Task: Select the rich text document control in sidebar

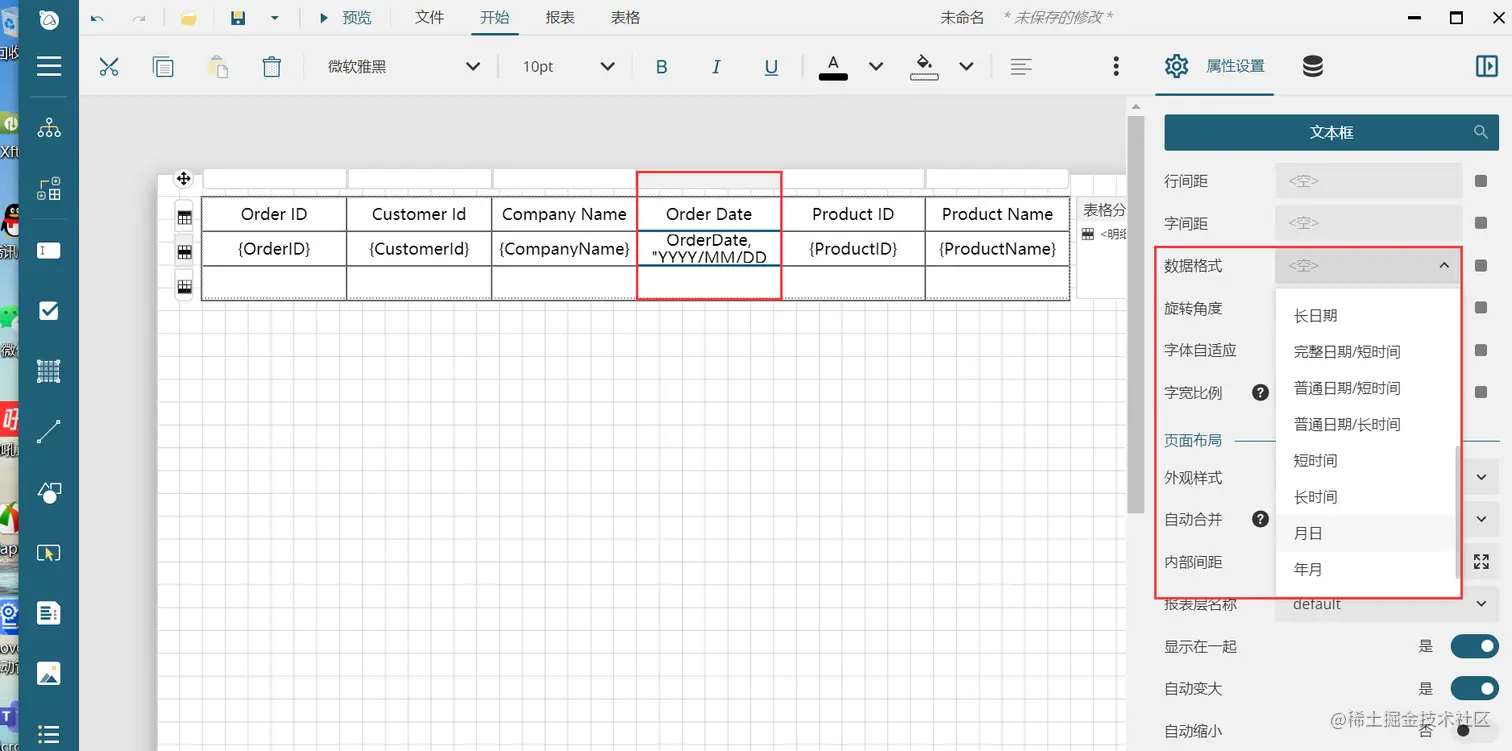Action: pyautogui.click(x=49, y=612)
